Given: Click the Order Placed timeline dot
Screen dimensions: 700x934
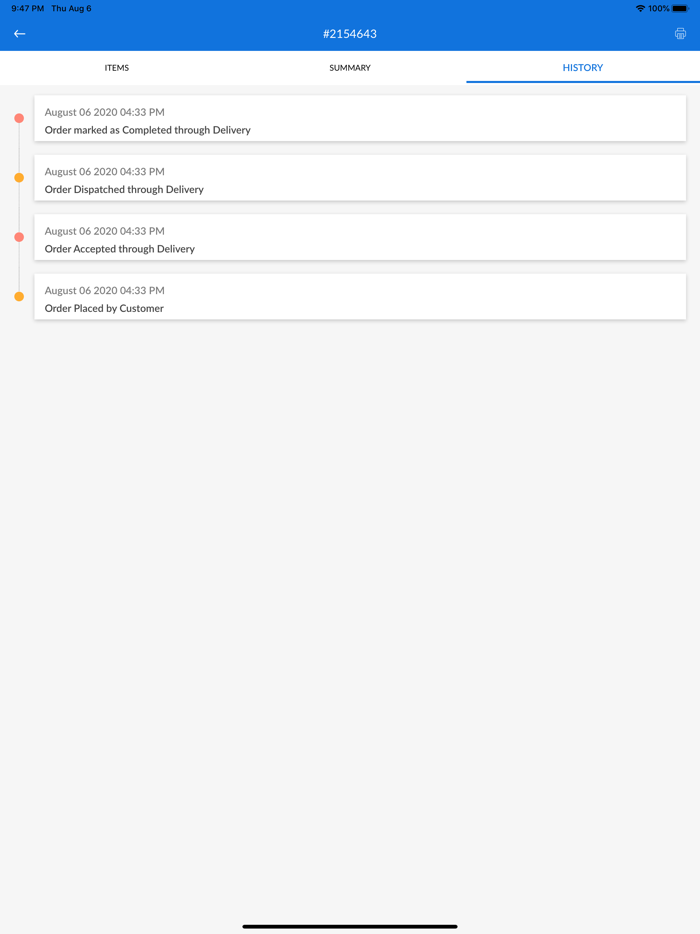Looking at the screenshot, I should tap(19, 297).
